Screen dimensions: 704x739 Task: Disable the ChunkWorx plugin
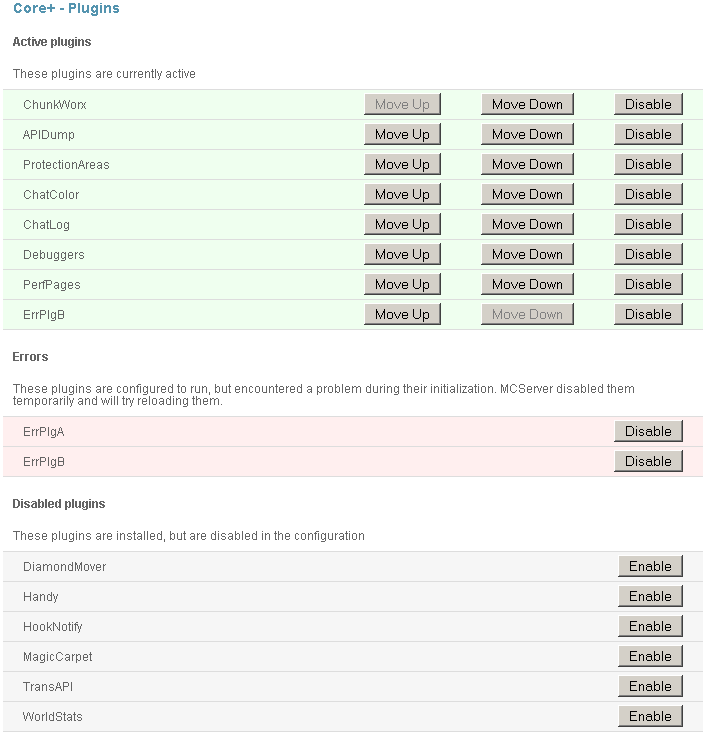pos(648,104)
